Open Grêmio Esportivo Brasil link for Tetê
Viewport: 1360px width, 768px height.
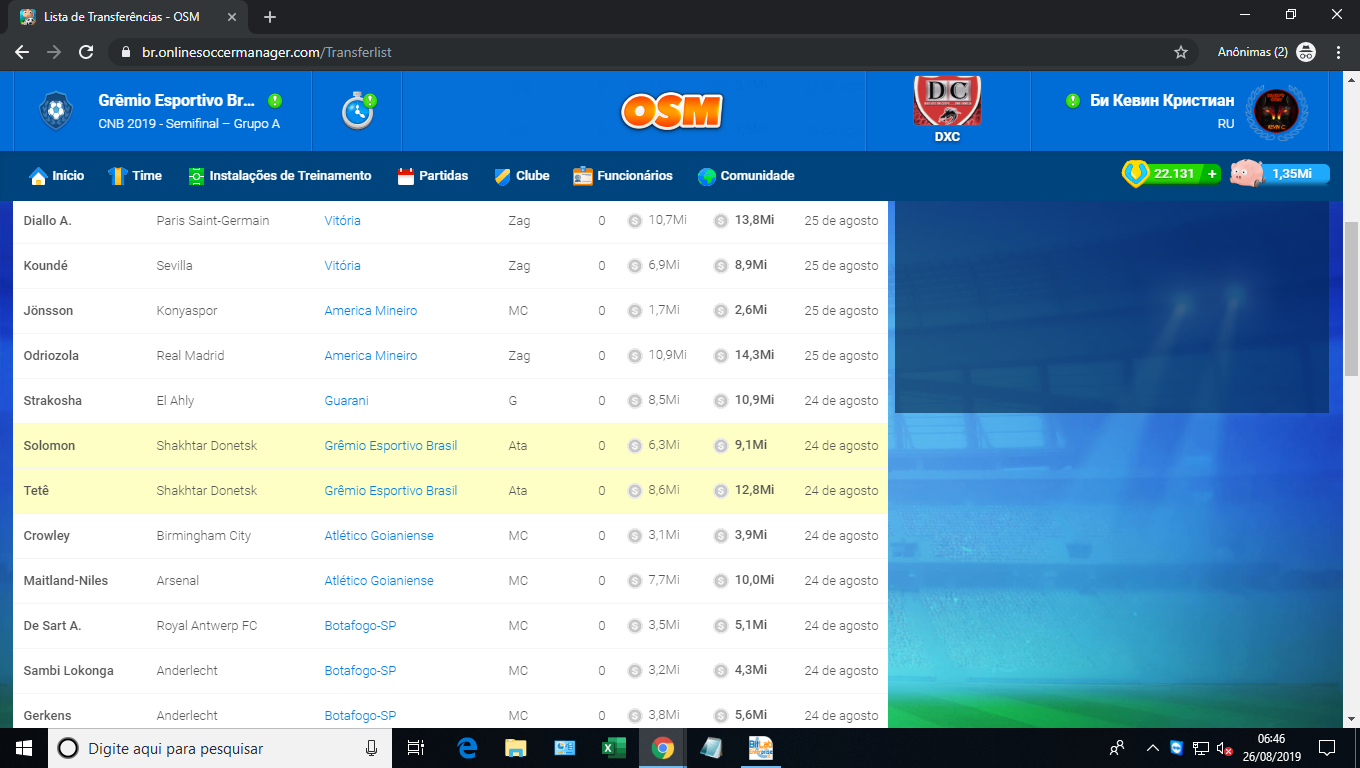click(x=391, y=490)
